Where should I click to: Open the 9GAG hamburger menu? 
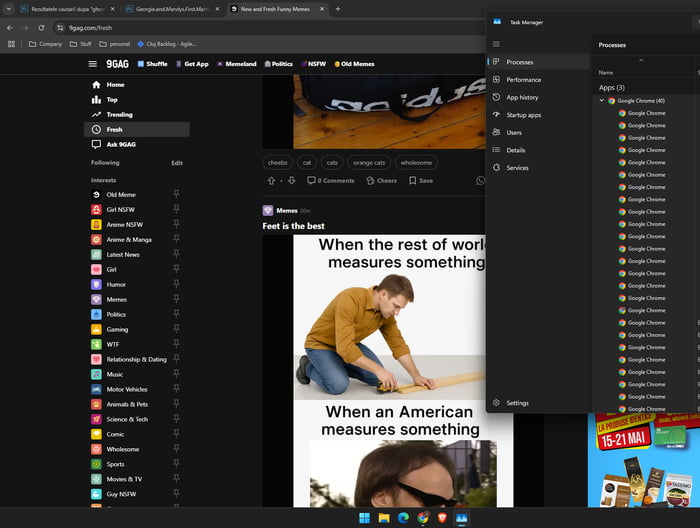coord(92,63)
